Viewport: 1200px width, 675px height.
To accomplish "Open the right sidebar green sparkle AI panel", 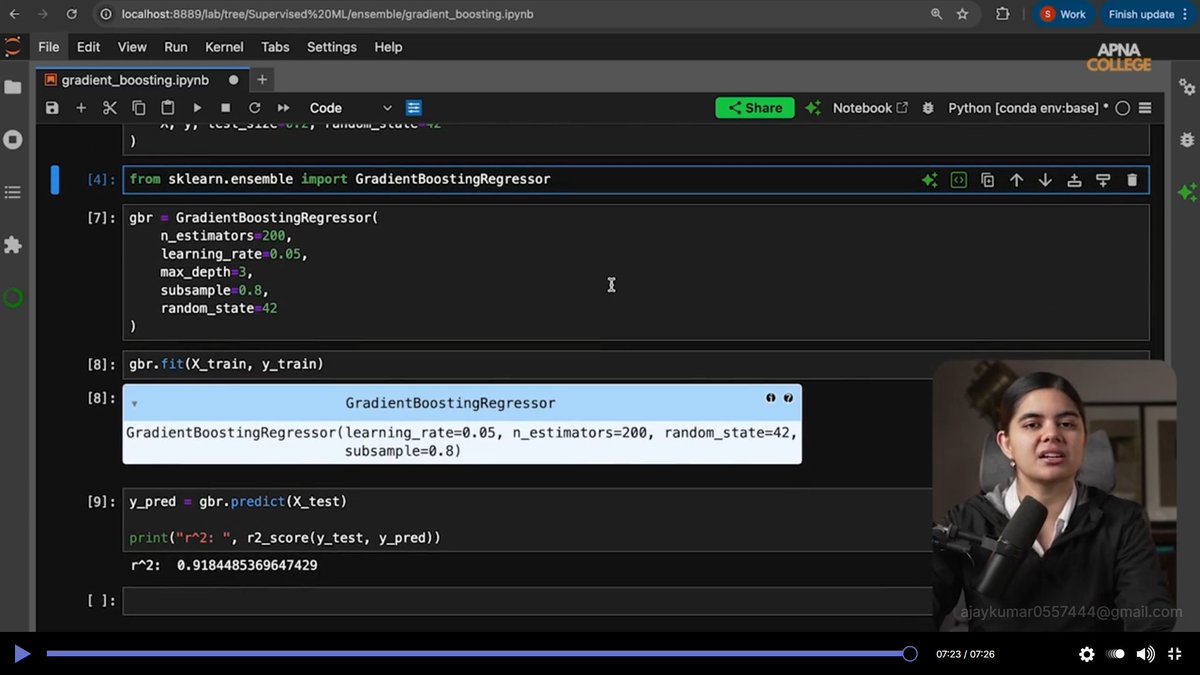I will tap(1187, 192).
